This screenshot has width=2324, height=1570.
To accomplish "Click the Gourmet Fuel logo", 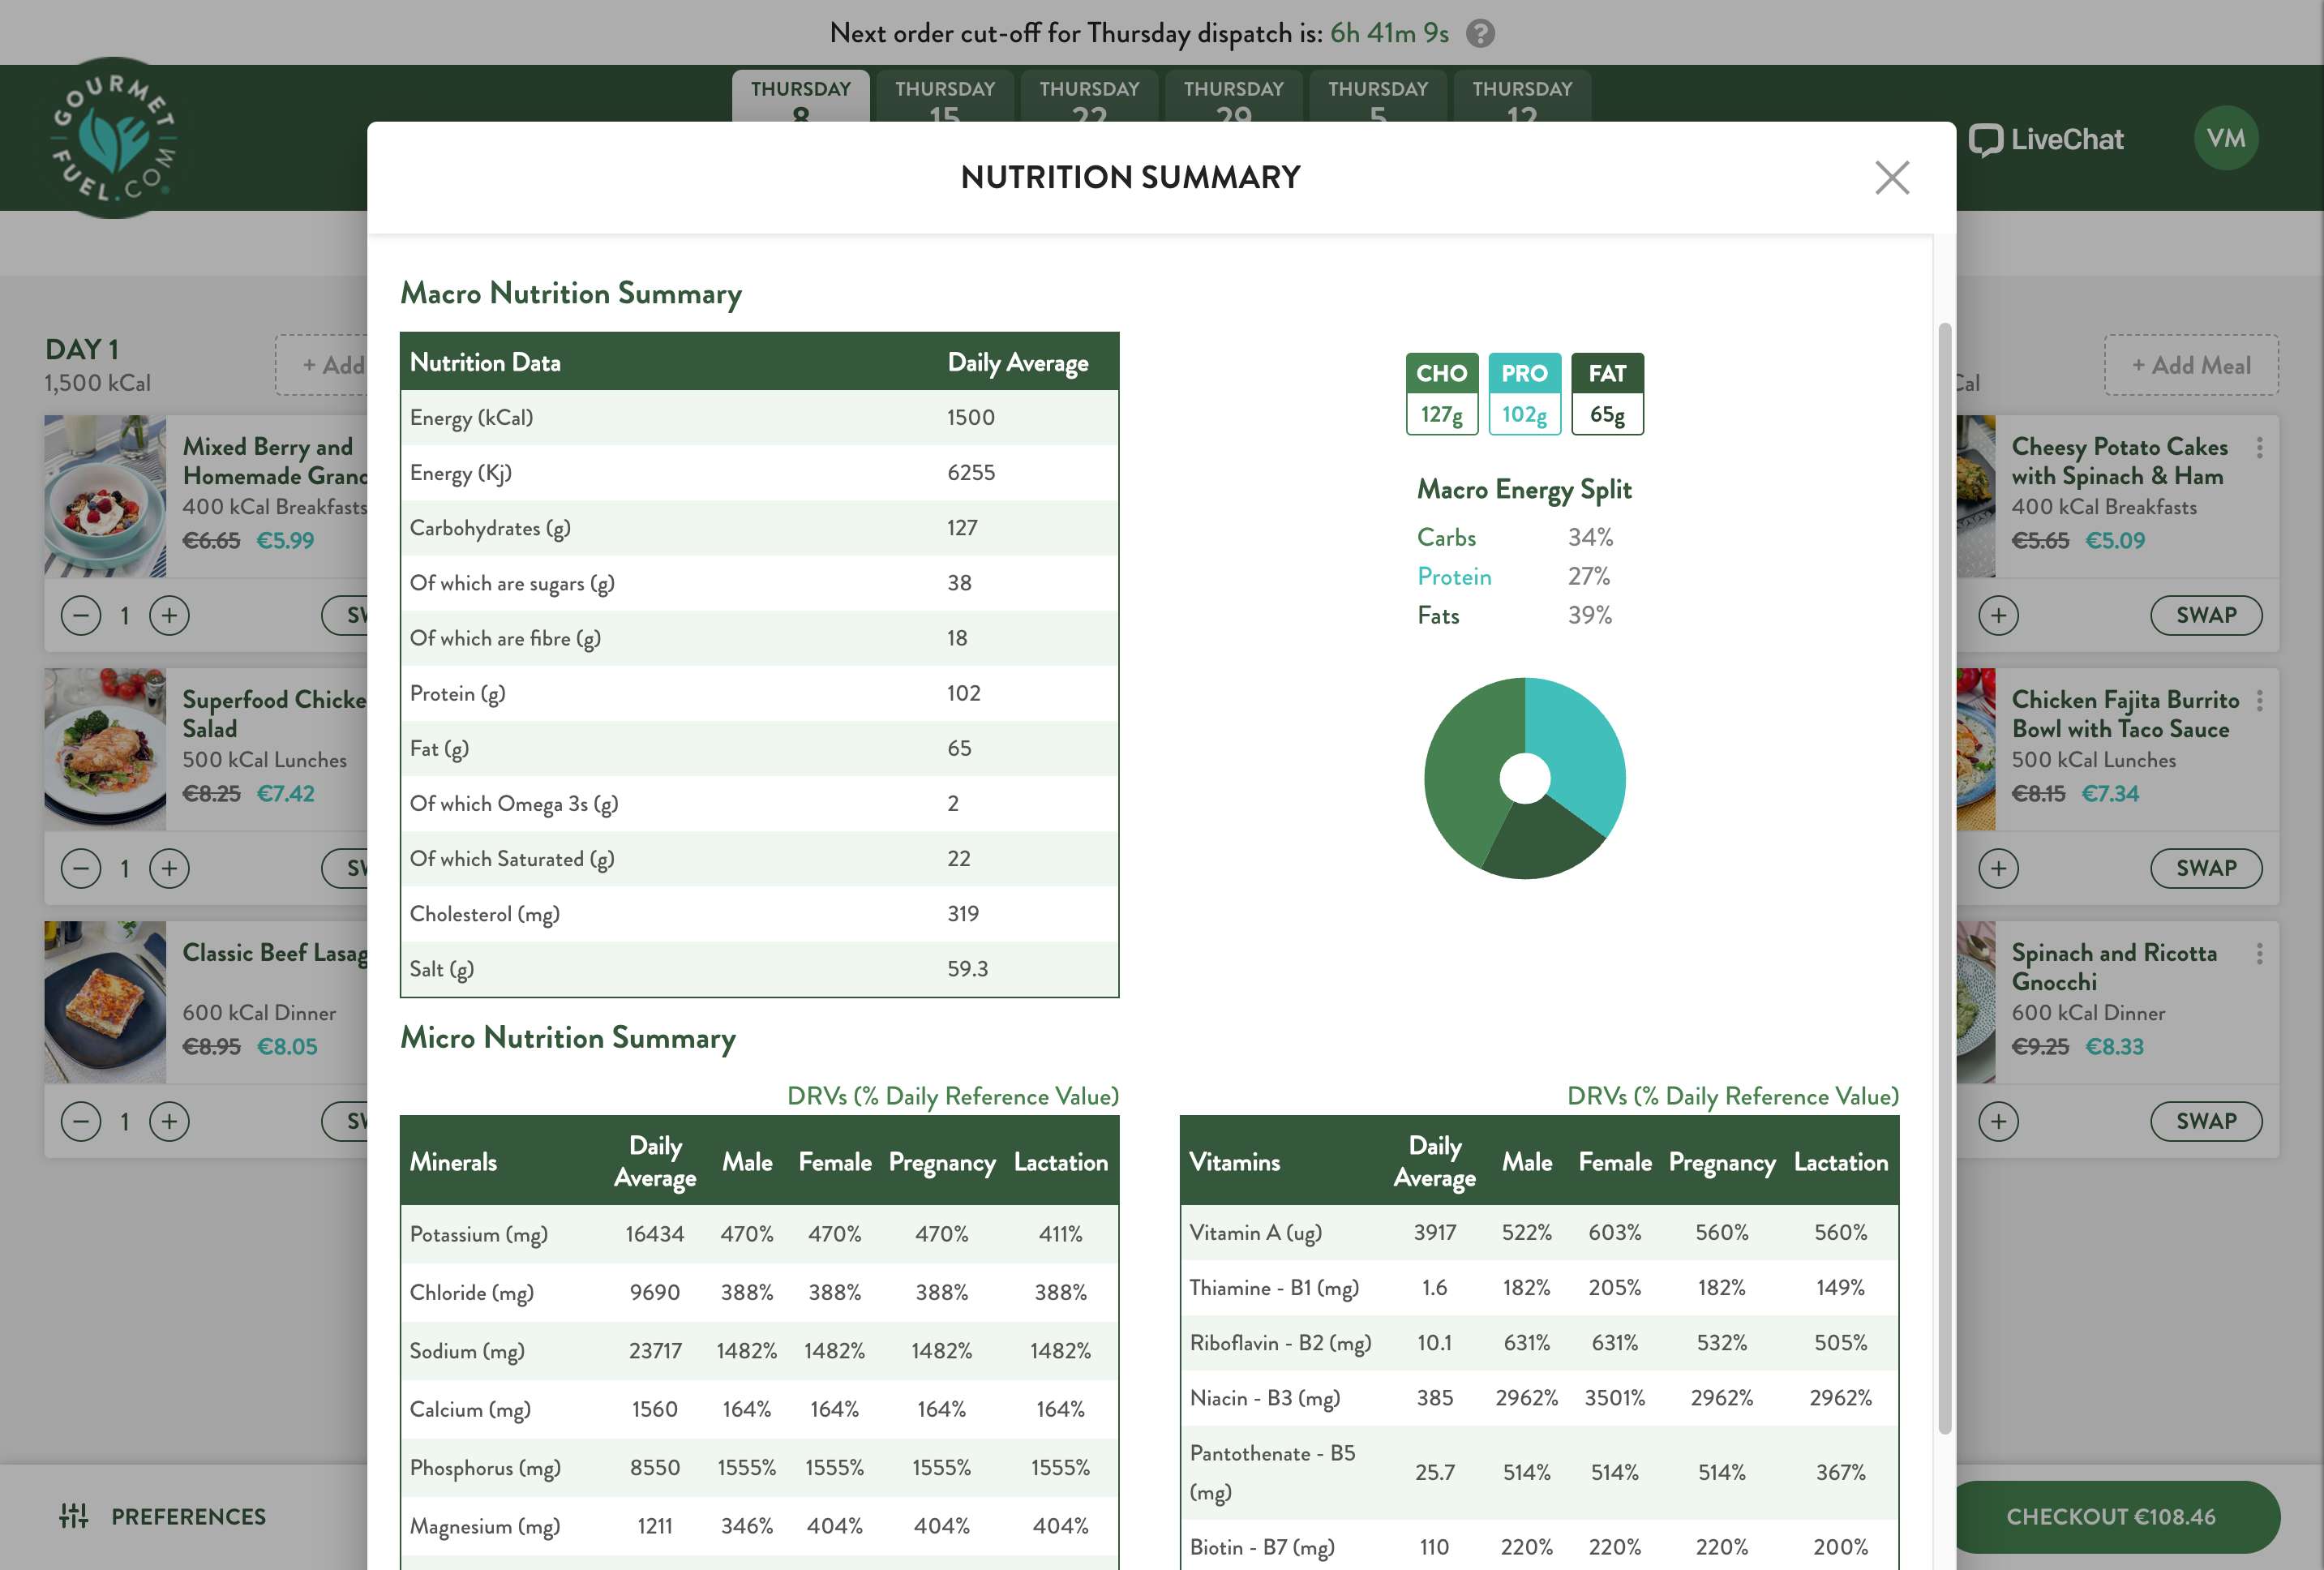I will coord(114,138).
